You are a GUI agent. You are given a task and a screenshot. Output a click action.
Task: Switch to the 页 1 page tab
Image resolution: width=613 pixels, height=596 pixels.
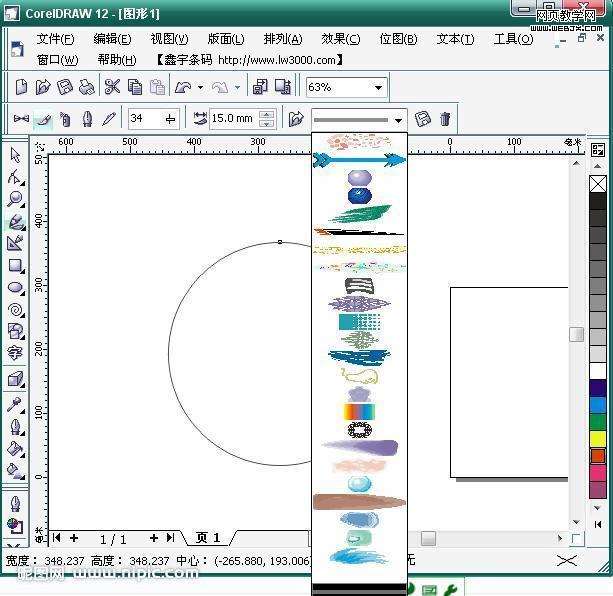pos(208,538)
